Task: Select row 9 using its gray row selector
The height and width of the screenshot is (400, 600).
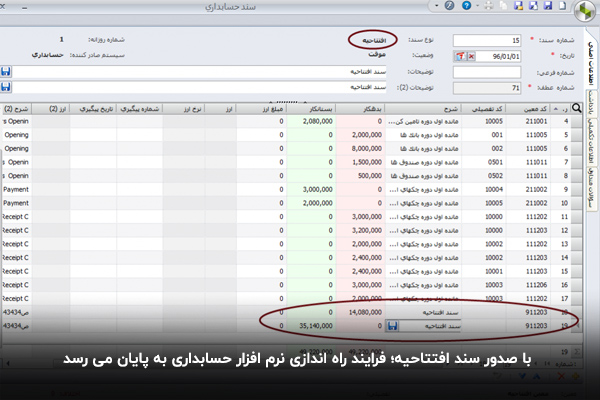Action: point(576,189)
